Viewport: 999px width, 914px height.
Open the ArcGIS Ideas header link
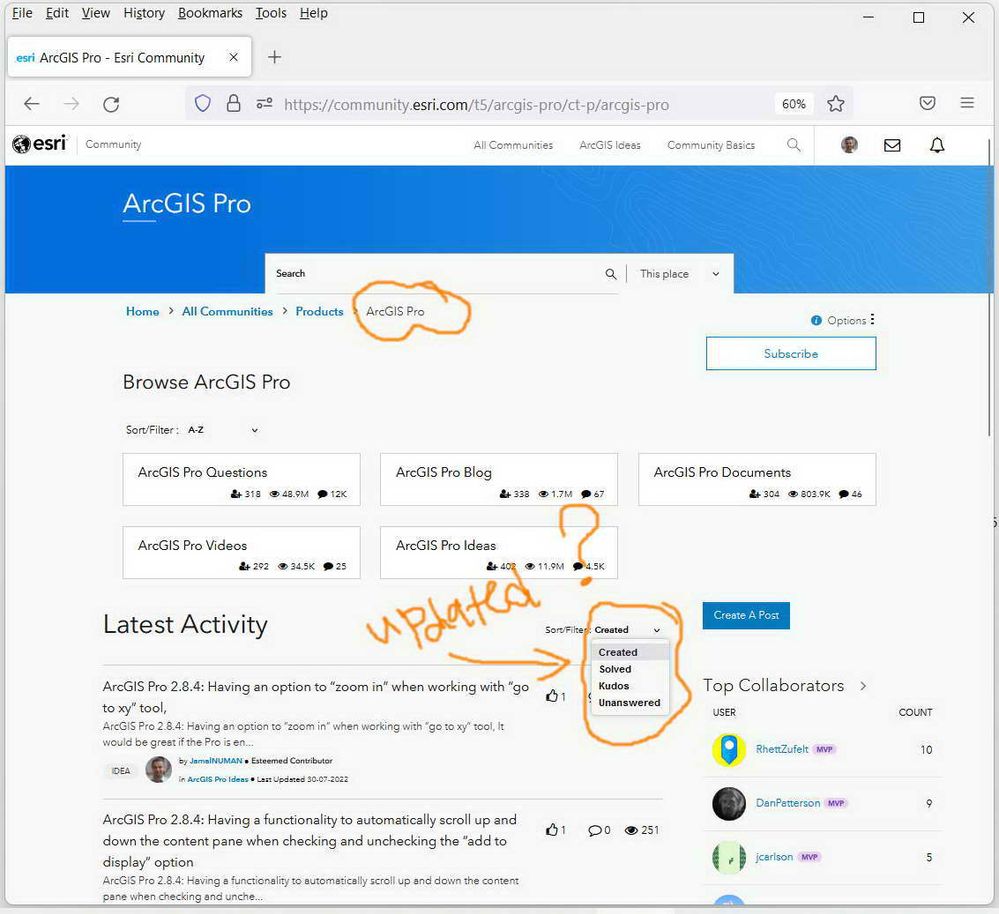(x=610, y=145)
